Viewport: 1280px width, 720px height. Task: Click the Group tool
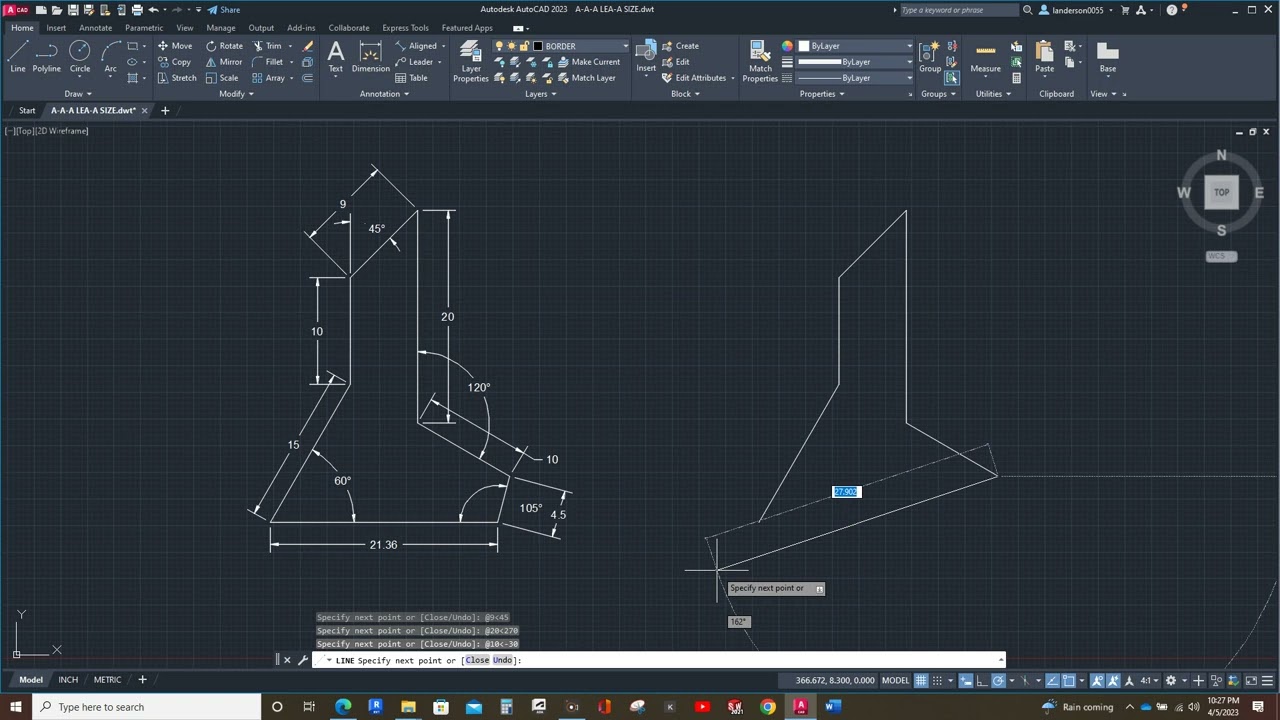click(x=930, y=56)
